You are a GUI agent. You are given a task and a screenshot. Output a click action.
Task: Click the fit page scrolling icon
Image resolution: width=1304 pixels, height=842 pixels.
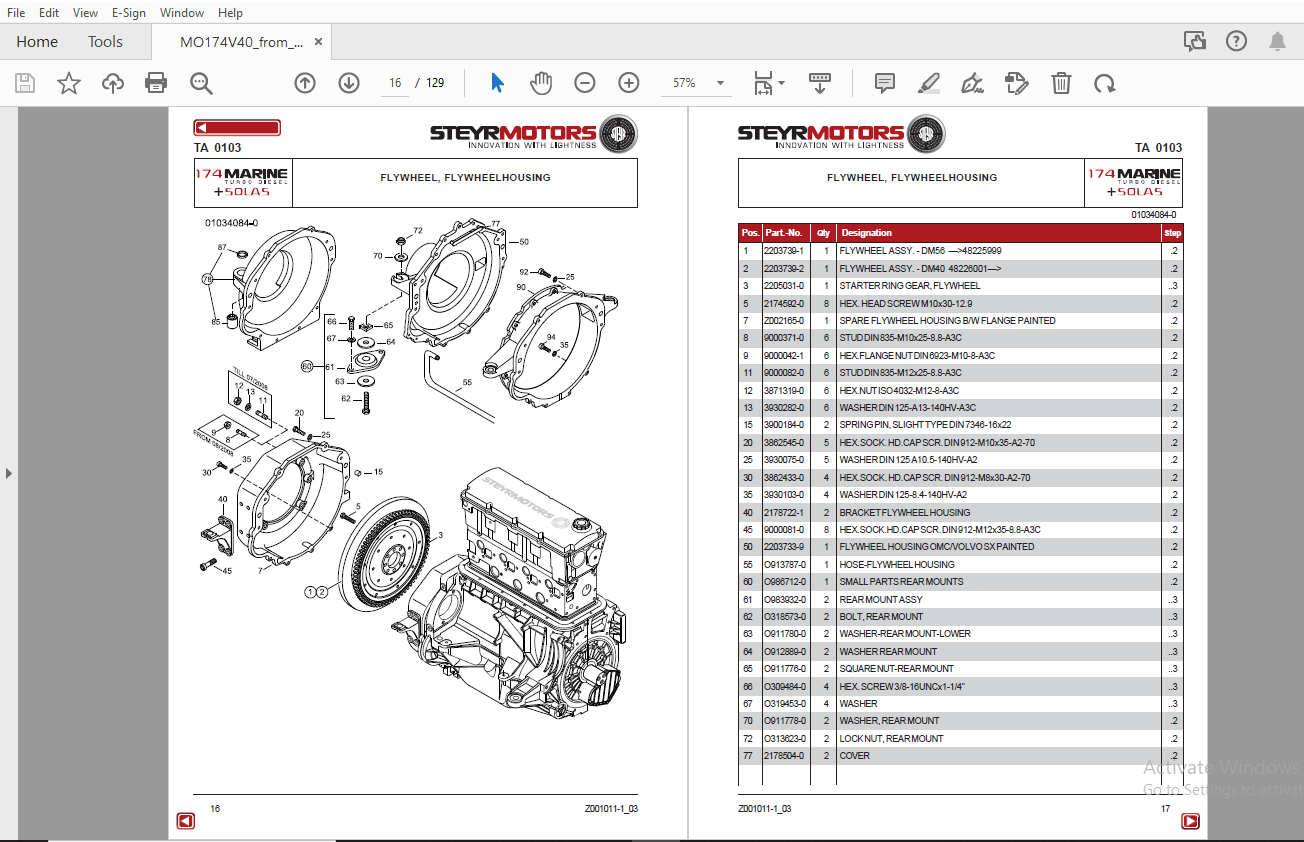click(x=763, y=83)
